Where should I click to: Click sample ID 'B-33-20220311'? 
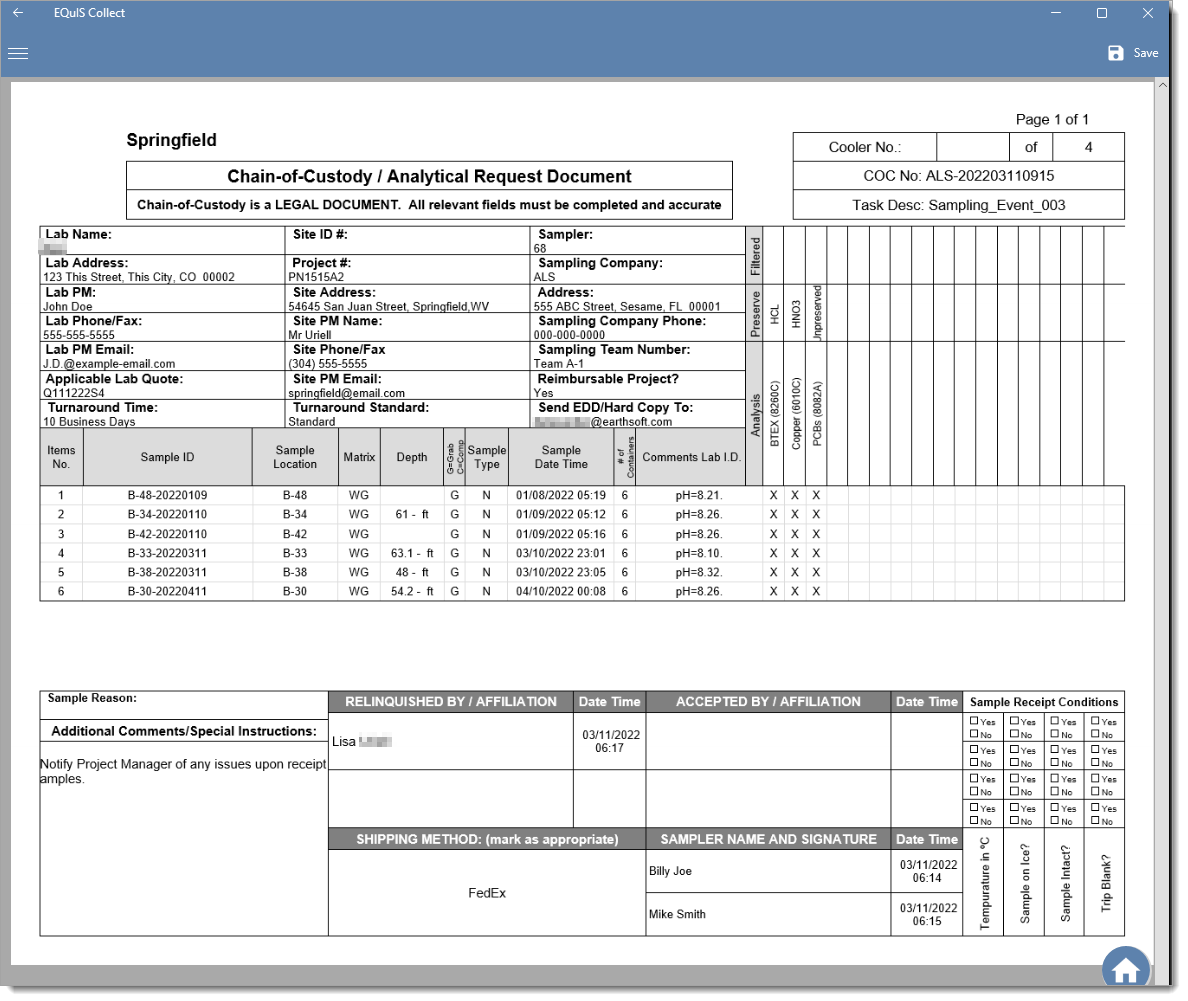167,554
